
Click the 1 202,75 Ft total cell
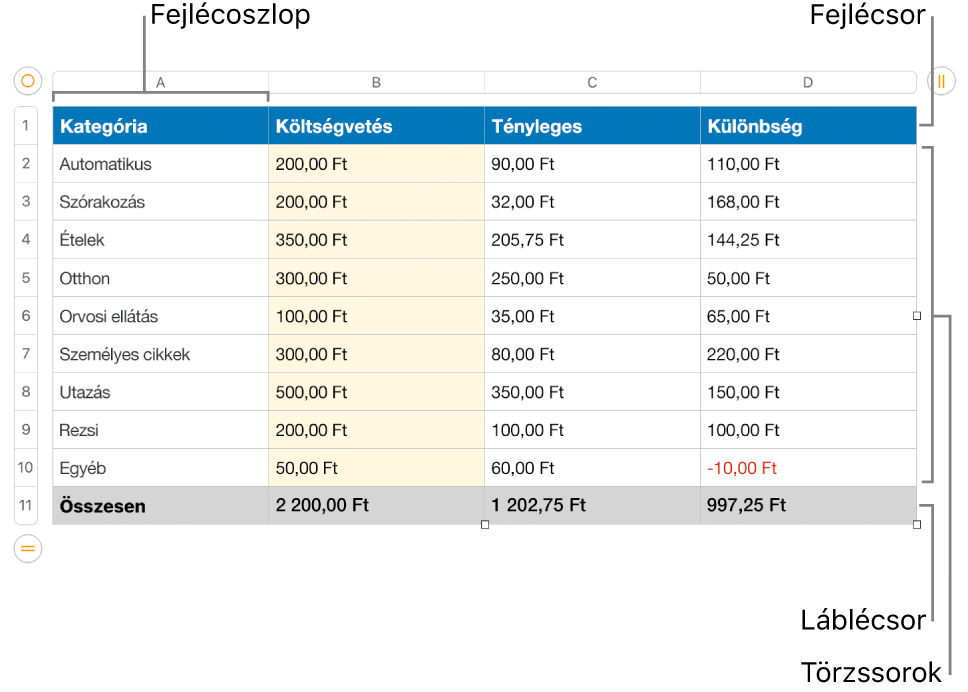593,506
